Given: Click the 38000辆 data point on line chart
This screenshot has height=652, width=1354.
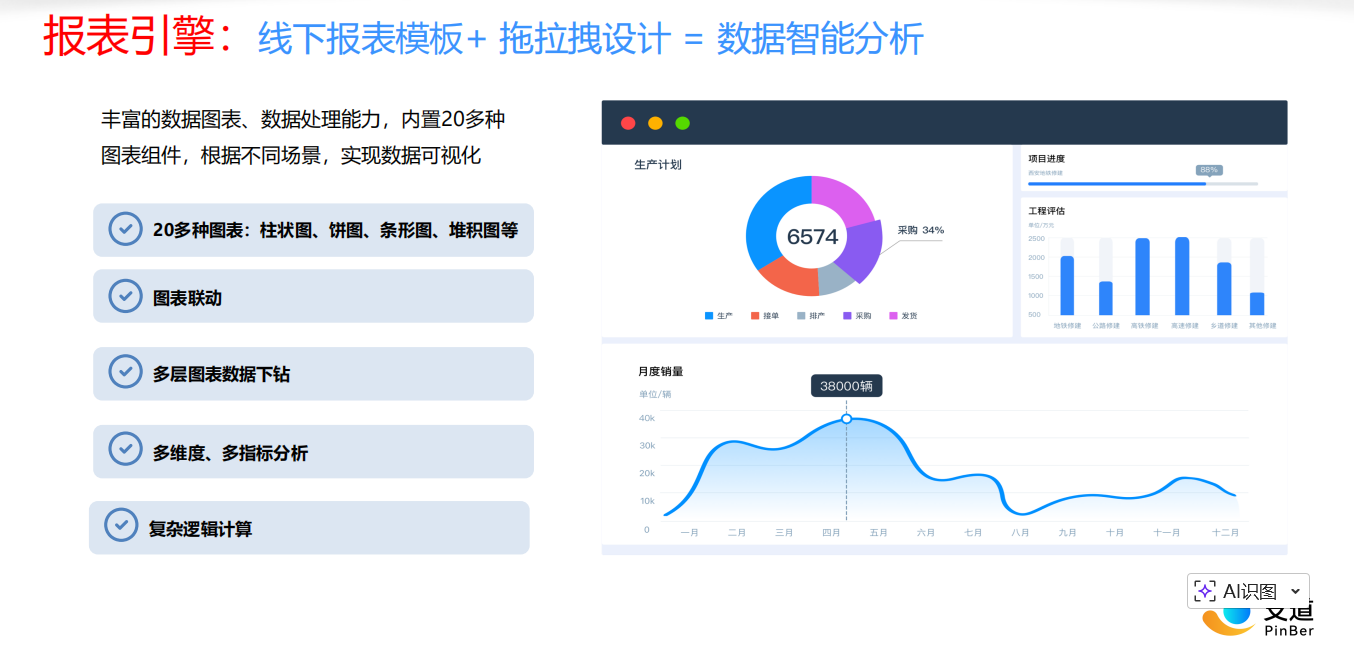Looking at the screenshot, I should tap(846, 419).
